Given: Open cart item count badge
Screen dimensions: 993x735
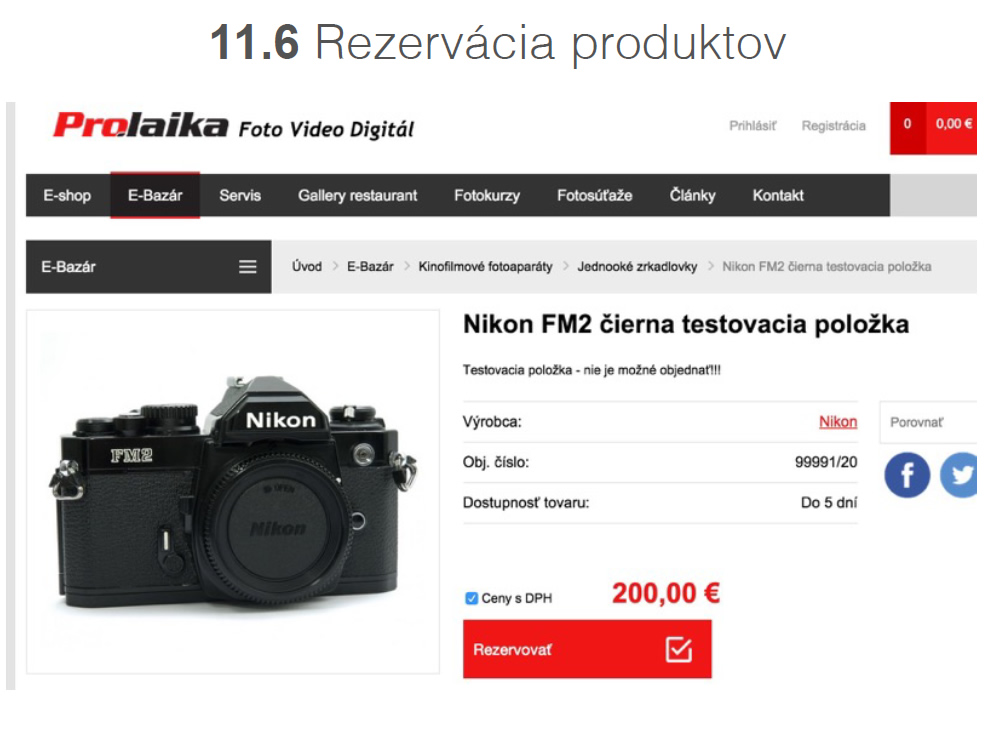Looking at the screenshot, I should tap(908, 125).
